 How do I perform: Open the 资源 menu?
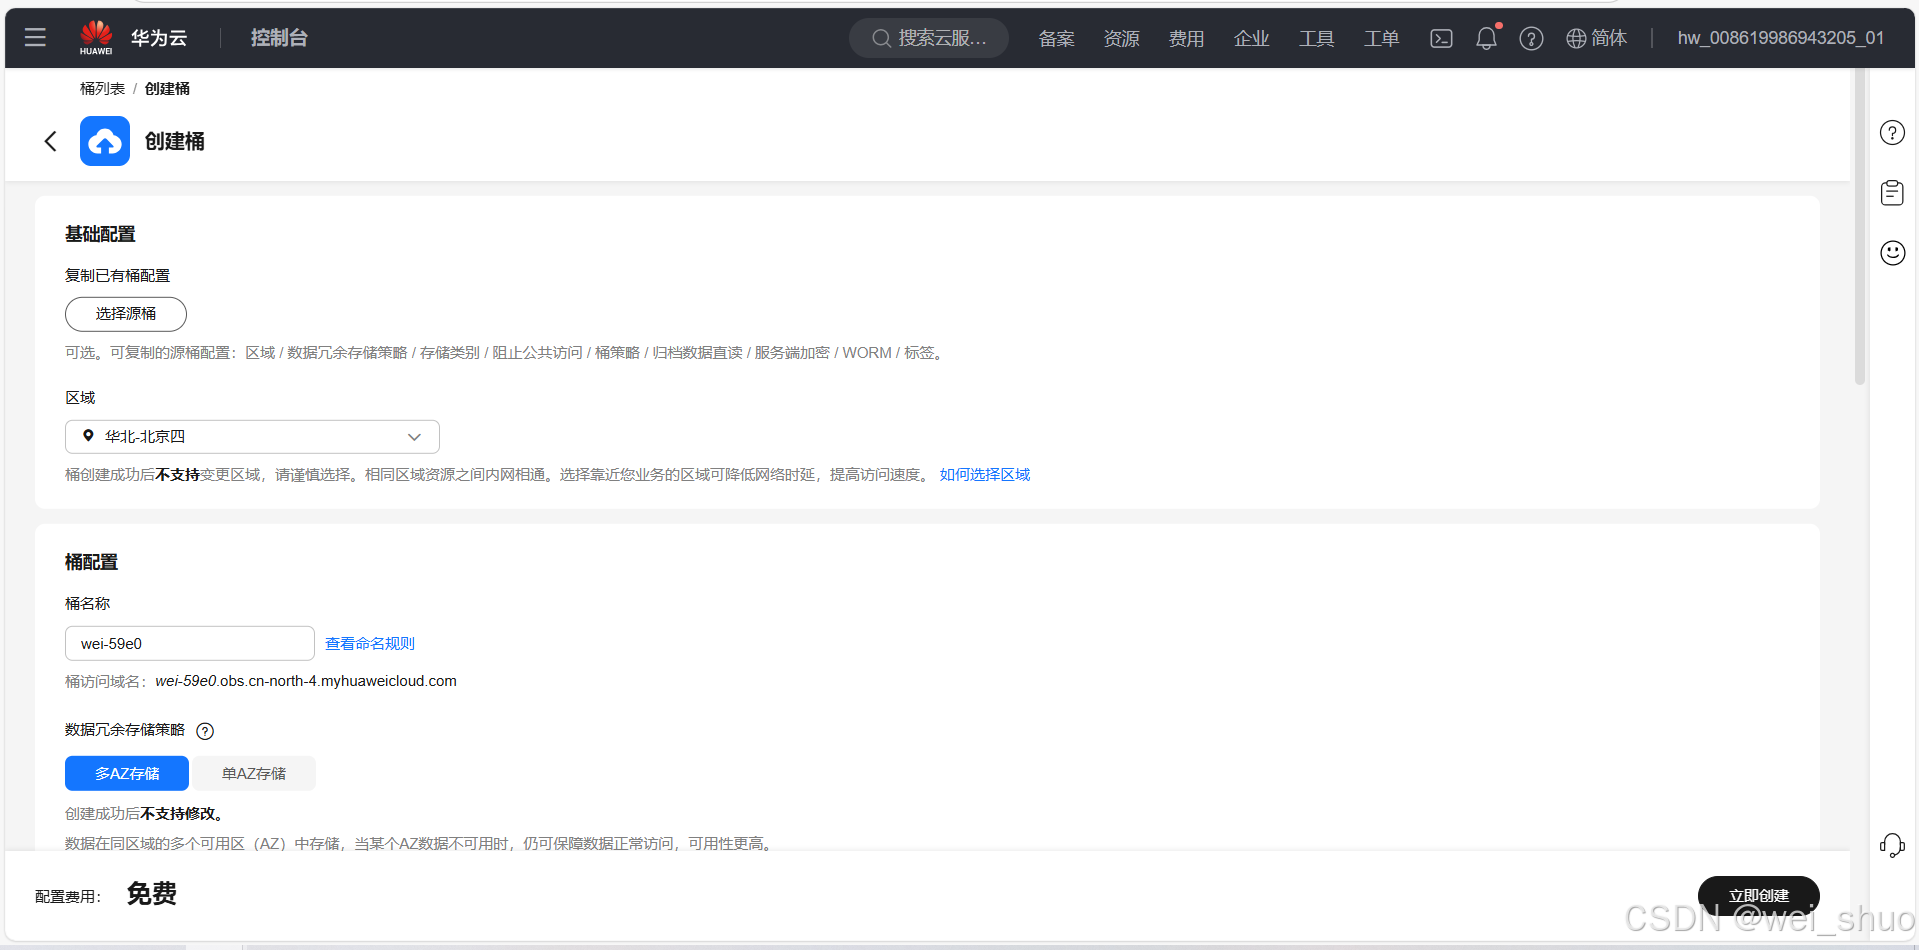pyautogui.click(x=1121, y=38)
